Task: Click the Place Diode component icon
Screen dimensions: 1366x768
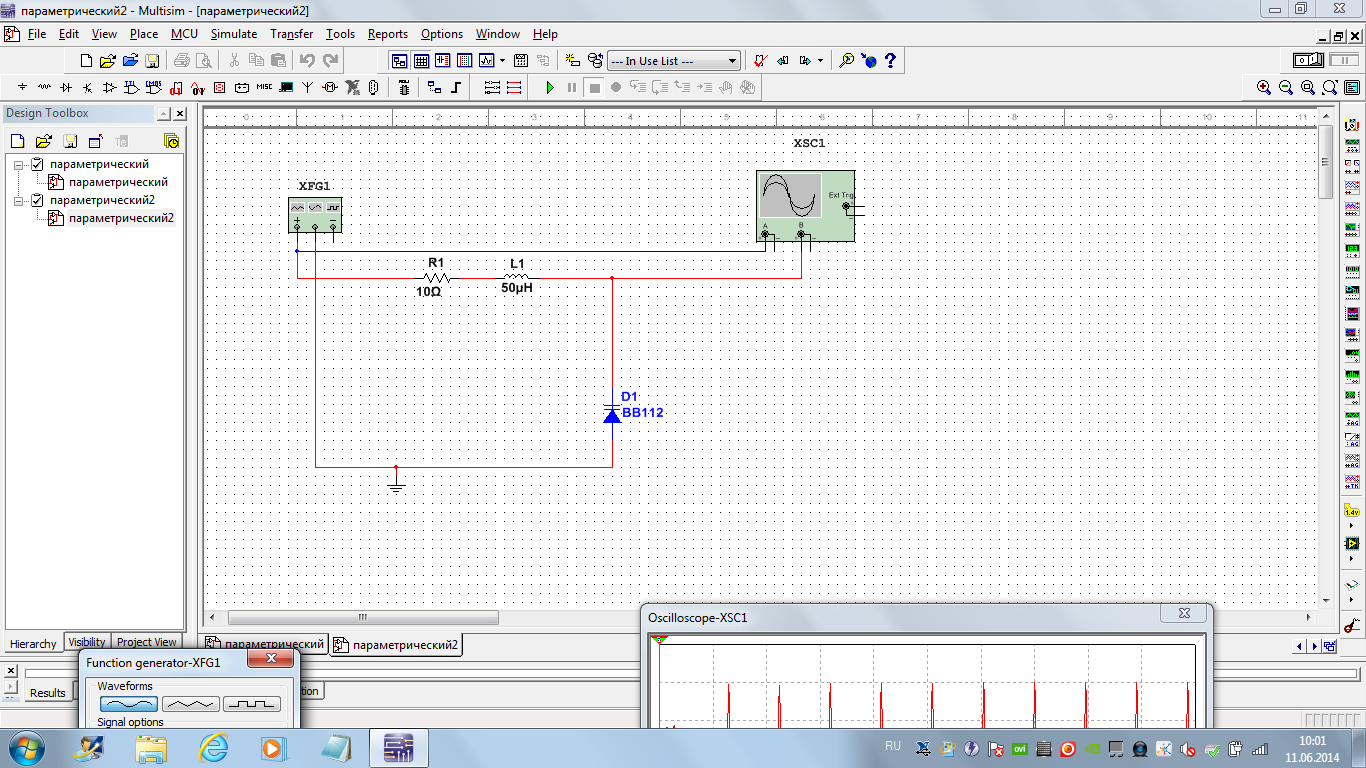Action: pos(65,87)
